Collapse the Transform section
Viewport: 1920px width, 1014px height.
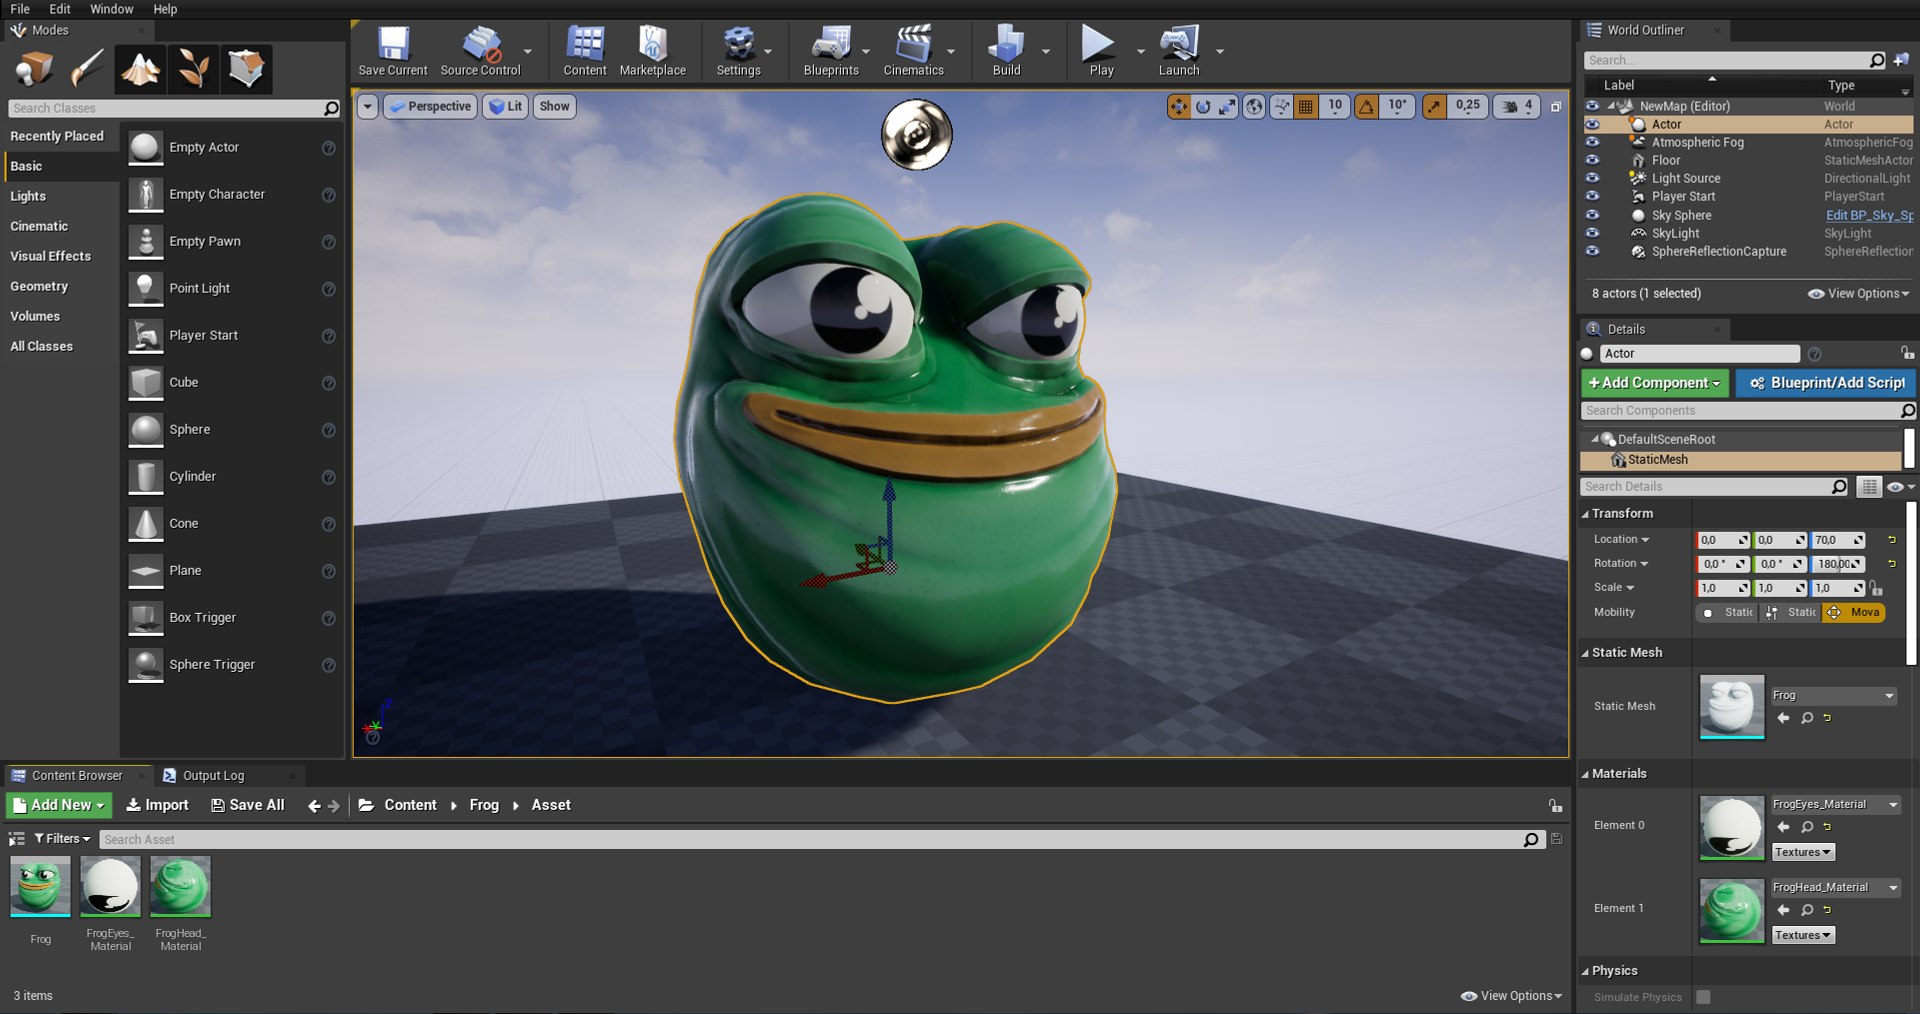[x=1585, y=514]
